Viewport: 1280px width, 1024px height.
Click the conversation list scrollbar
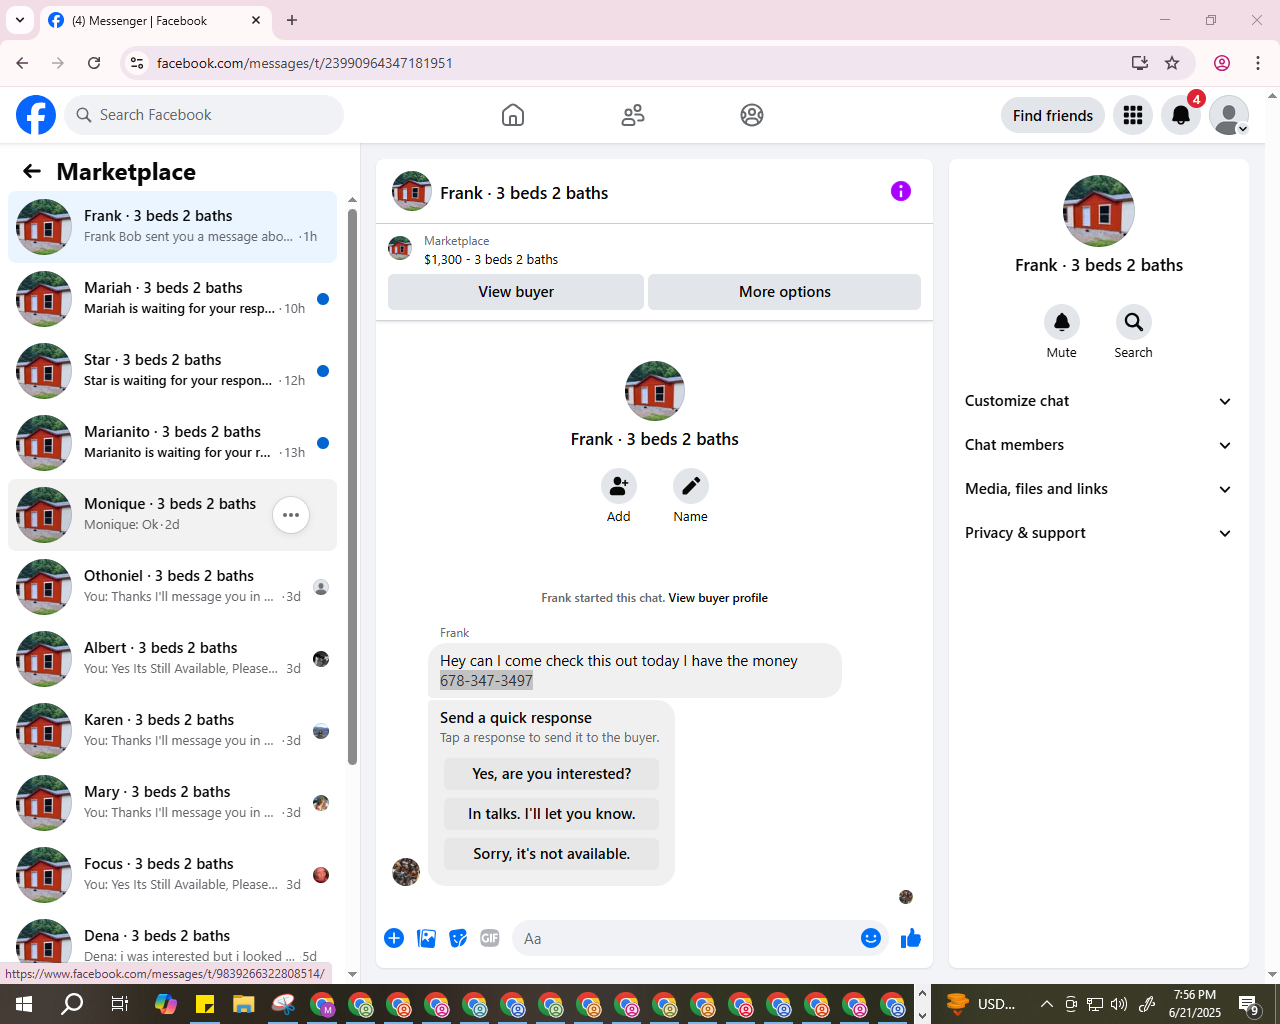(x=352, y=487)
